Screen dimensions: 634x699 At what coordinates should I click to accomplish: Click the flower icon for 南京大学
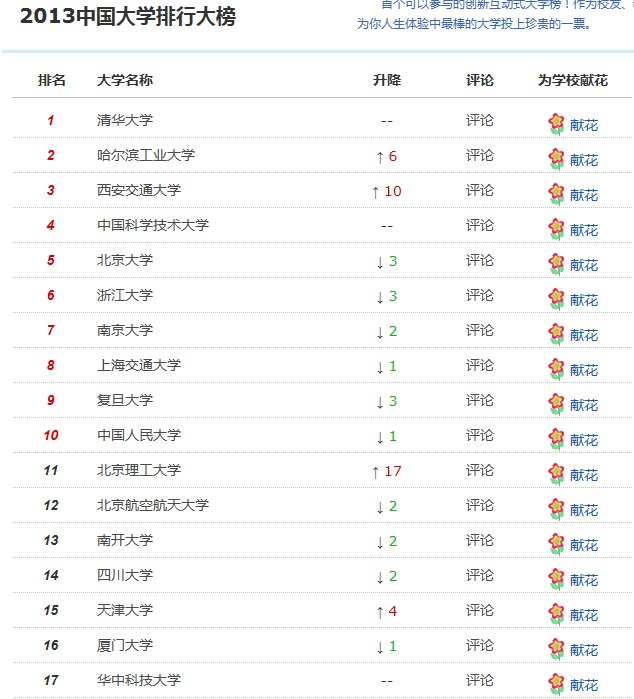pos(556,334)
